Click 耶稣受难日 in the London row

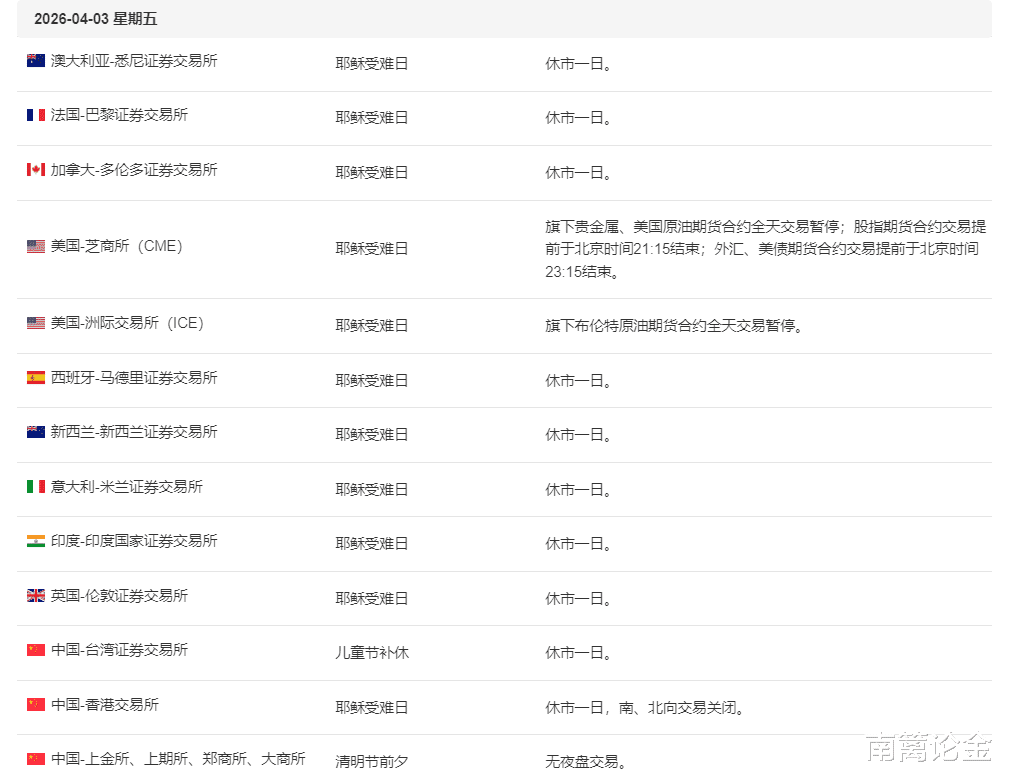coord(371,598)
